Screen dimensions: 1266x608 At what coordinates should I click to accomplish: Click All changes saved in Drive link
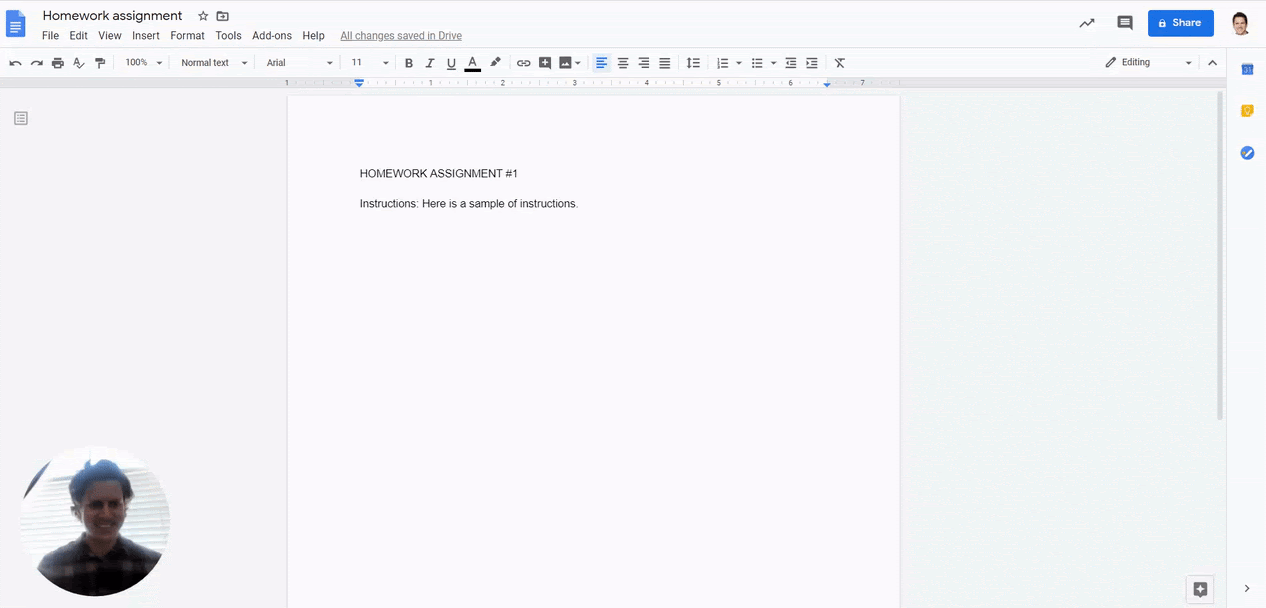[401, 36]
